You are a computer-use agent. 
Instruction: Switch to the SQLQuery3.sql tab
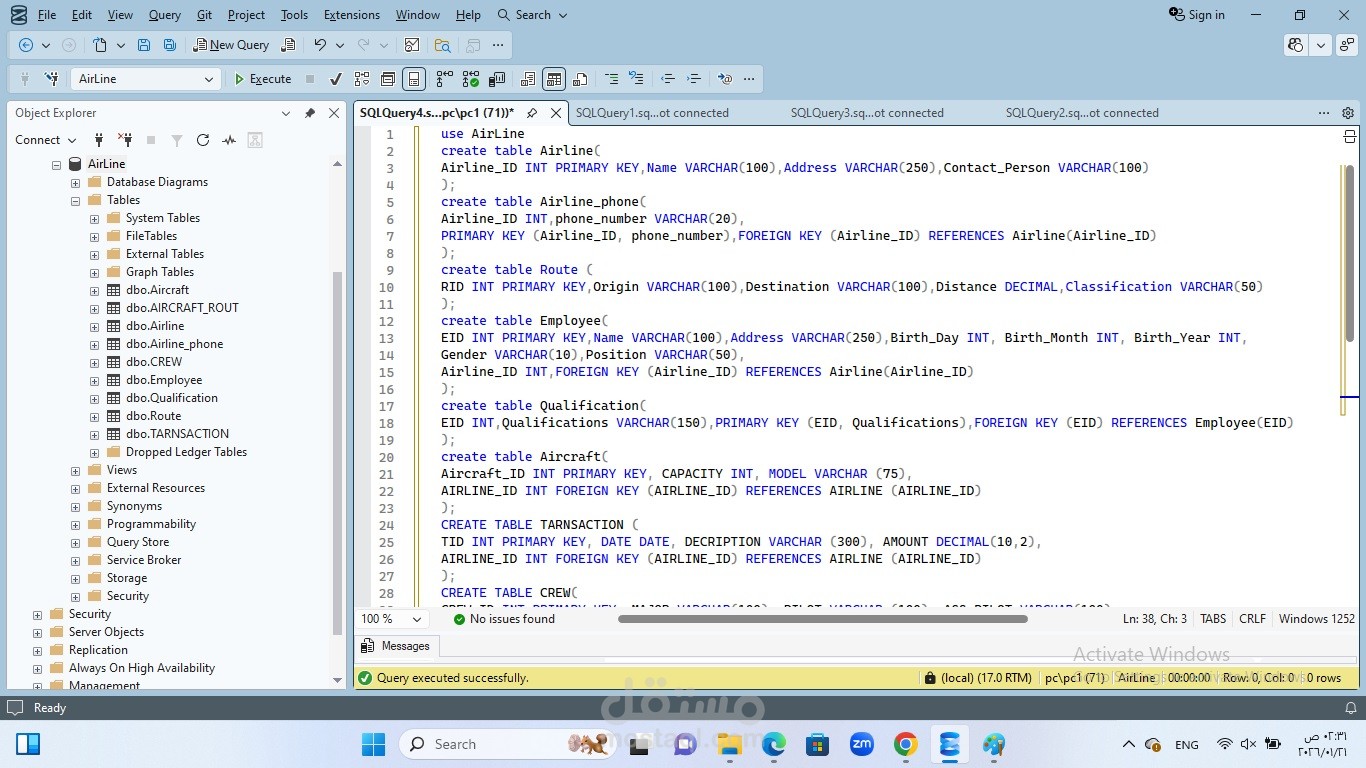pyautogui.click(x=867, y=113)
